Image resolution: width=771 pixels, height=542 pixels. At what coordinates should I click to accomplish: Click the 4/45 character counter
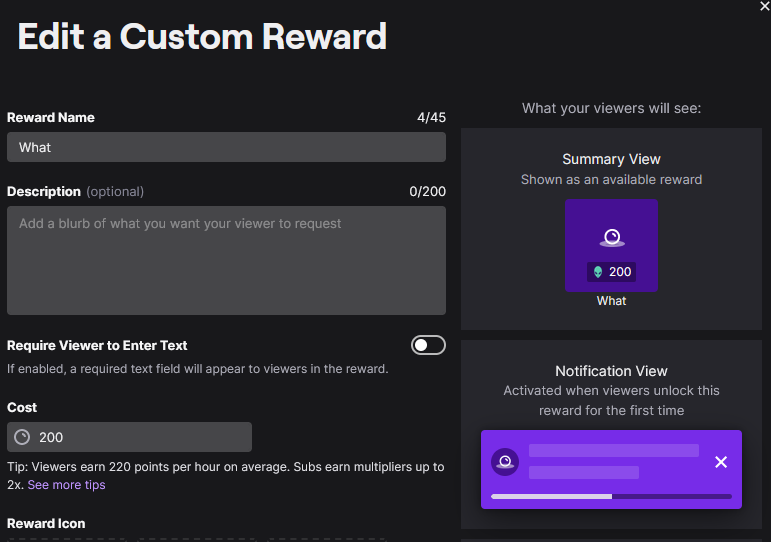click(x=431, y=117)
